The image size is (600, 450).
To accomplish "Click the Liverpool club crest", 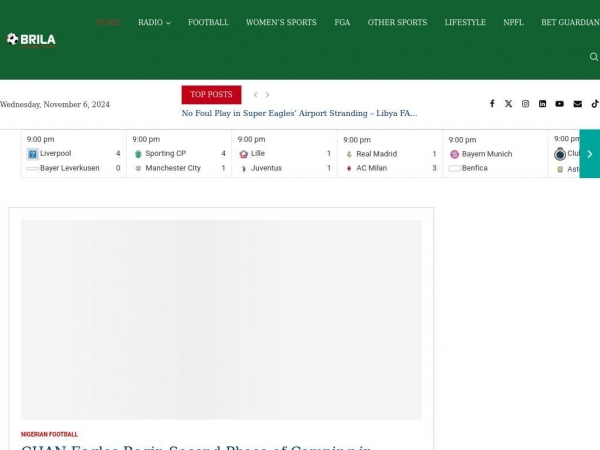I will click(33, 154).
